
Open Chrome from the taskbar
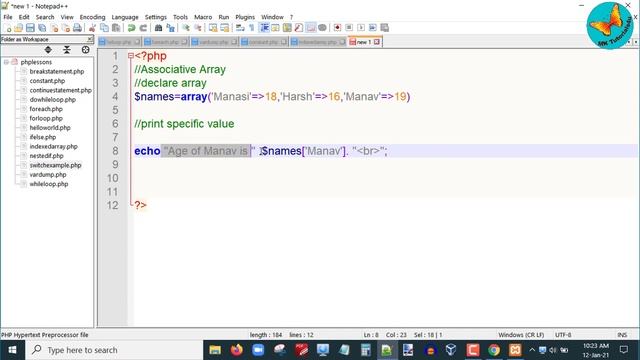tap(494, 350)
